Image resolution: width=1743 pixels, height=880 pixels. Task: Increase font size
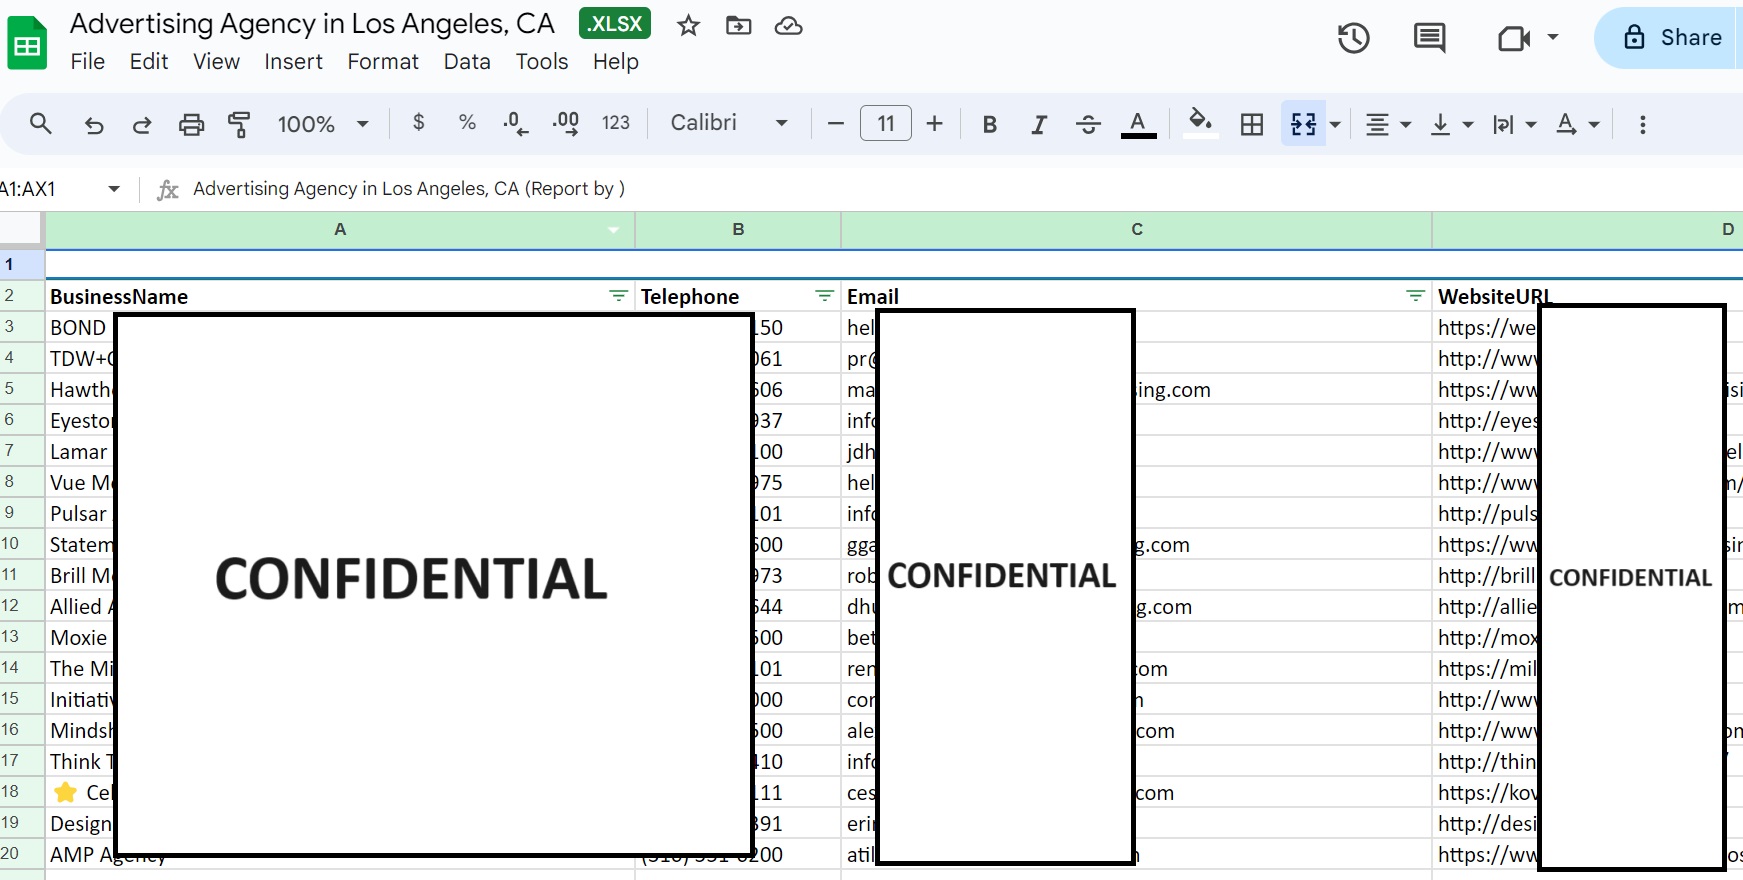(934, 123)
